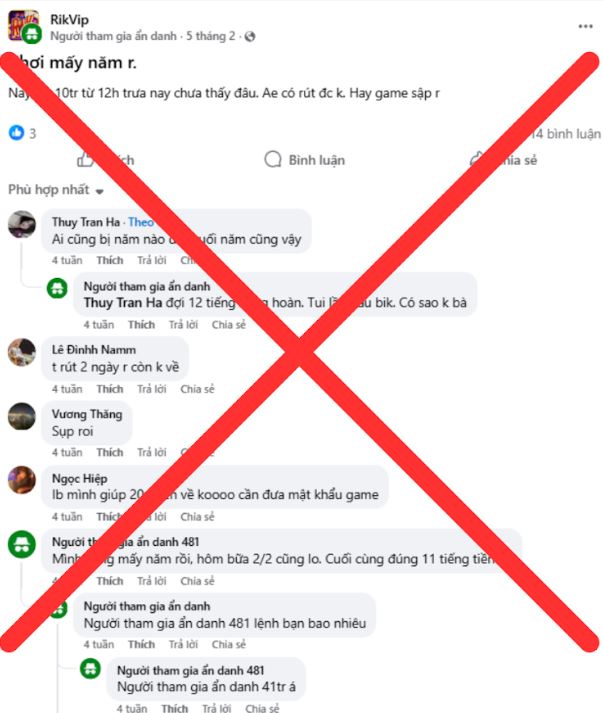Click the Chia sẻ share button under the post
The height and width of the screenshot is (713, 603).
coord(504,160)
